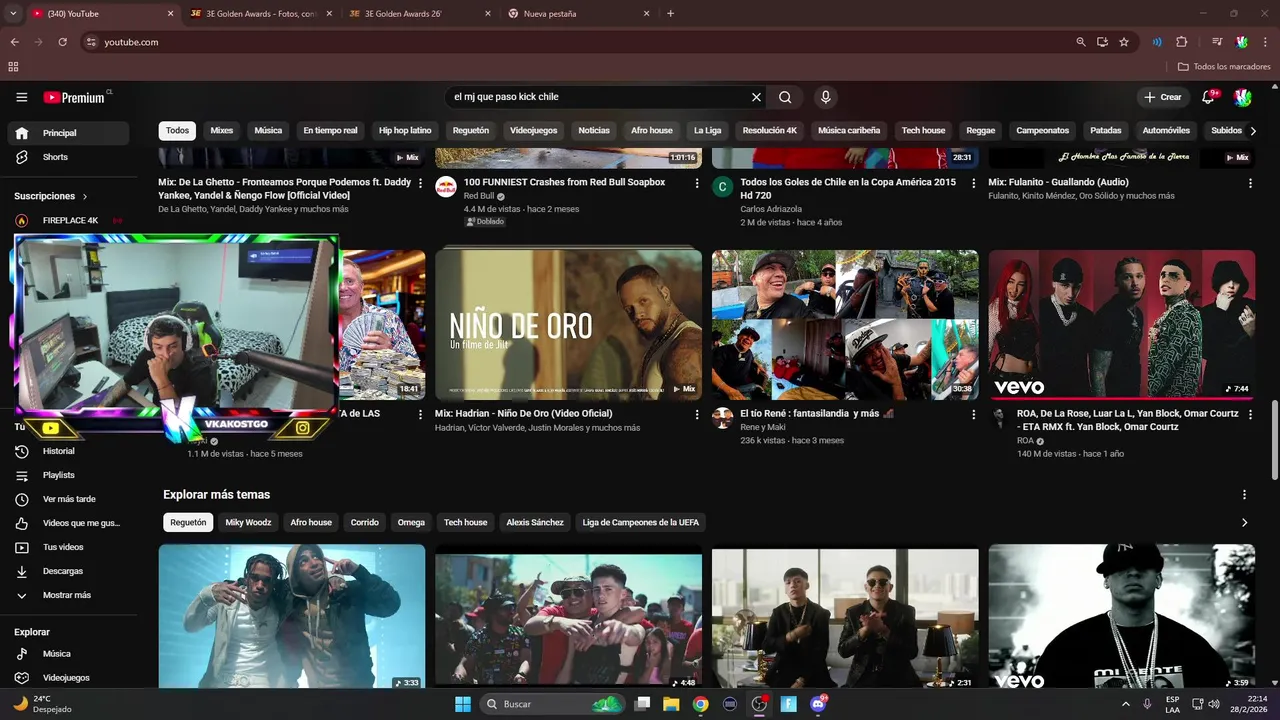This screenshot has height=720, width=1280.
Task: Open Ver más tarde list
Action: [x=68, y=499]
